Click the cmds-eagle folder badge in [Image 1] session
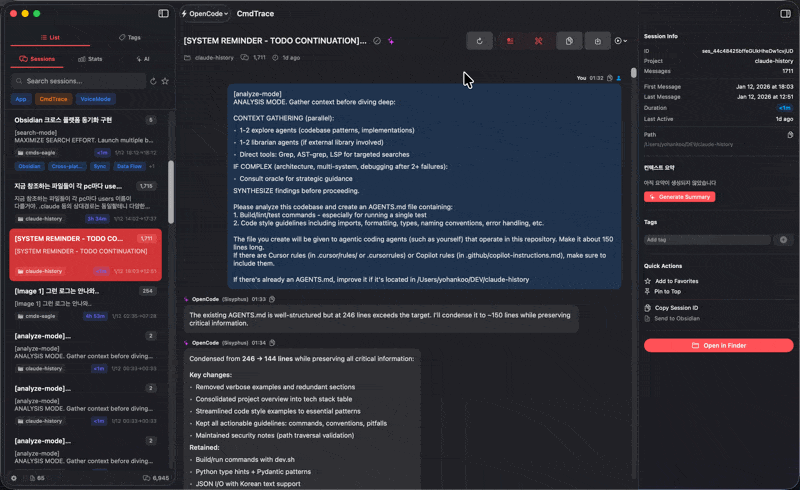The image size is (800, 490). click(36, 316)
